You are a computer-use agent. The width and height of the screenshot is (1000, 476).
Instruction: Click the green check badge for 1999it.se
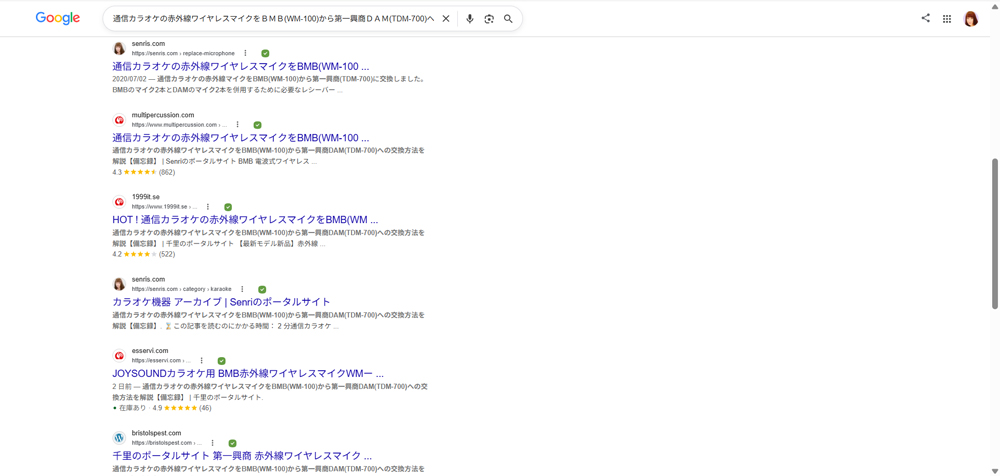(x=228, y=207)
